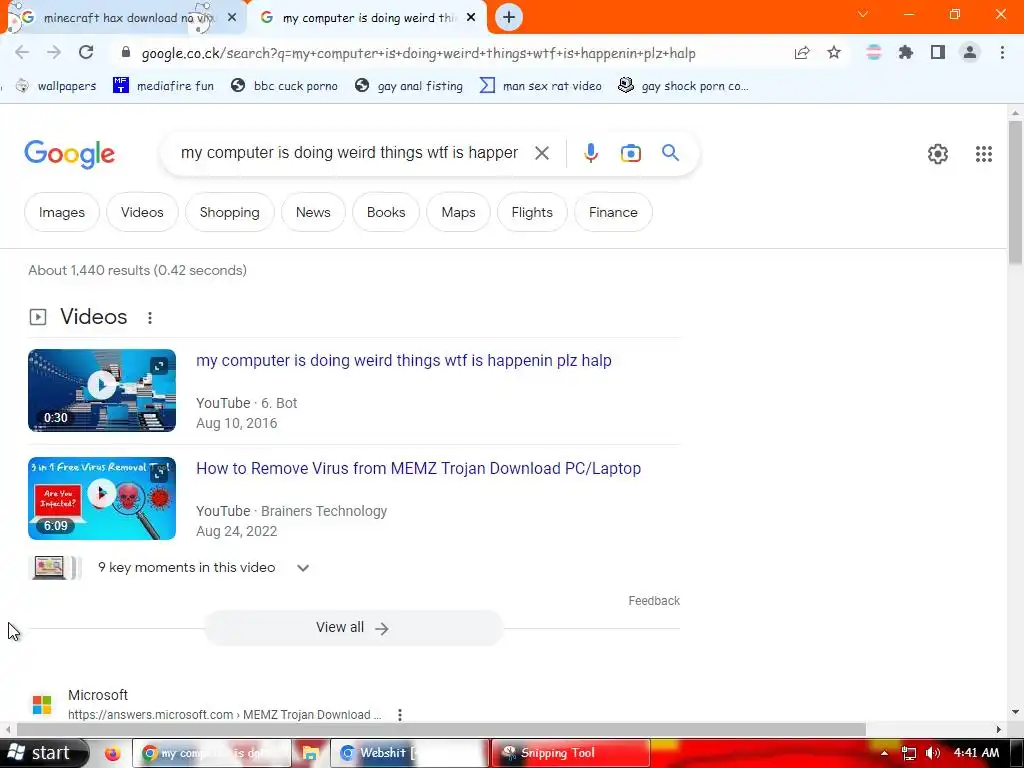The image size is (1024, 768).
Task: Open the file explorer taskbar icon
Action: tap(310, 753)
